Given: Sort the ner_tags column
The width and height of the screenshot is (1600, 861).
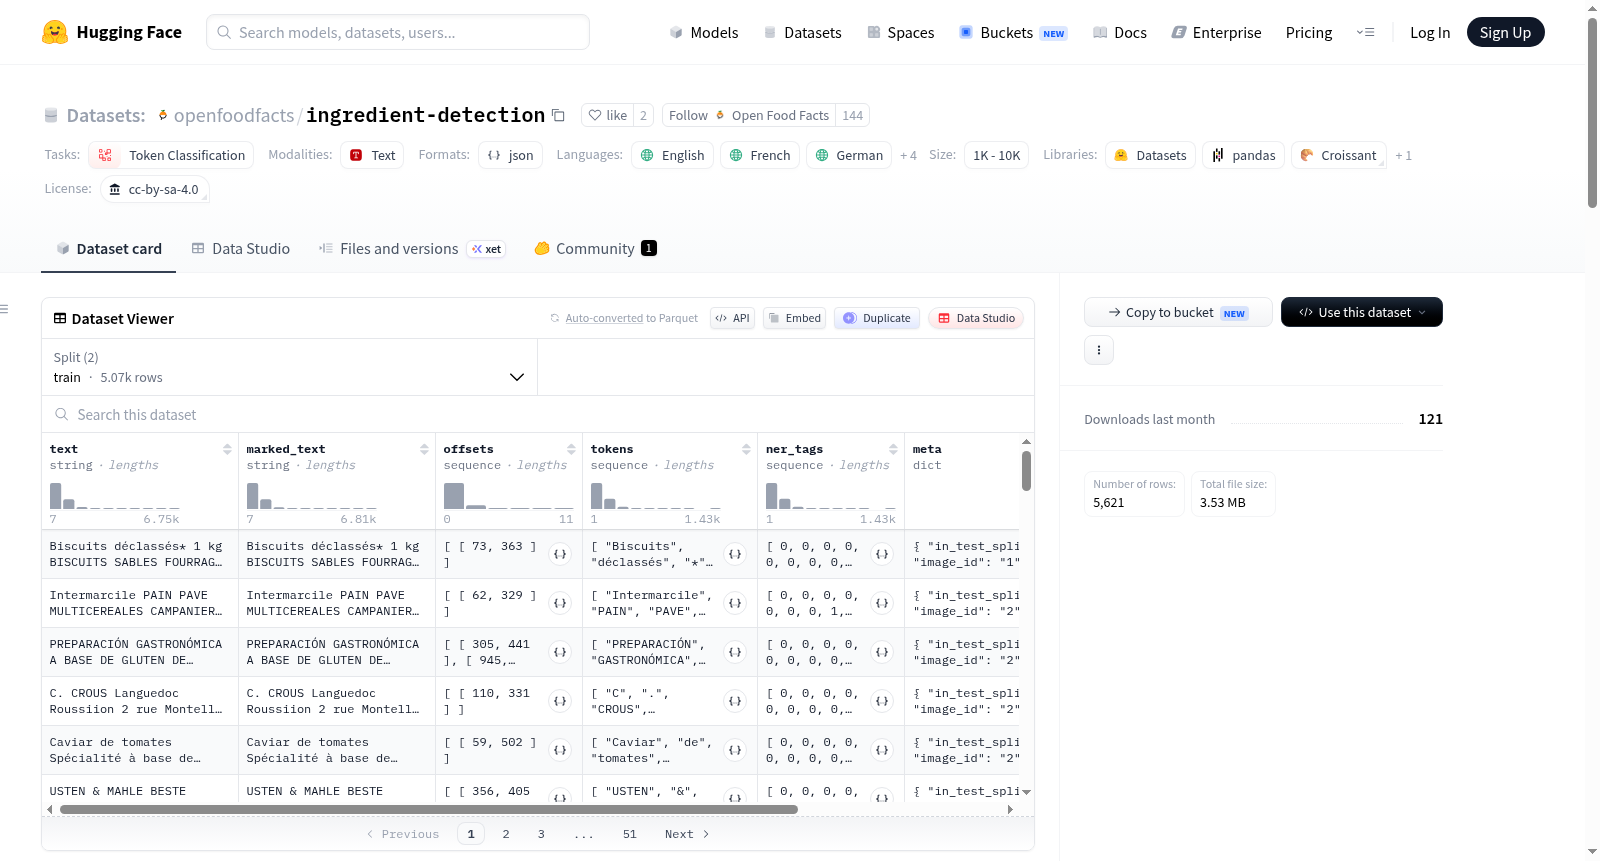Looking at the screenshot, I should click(893, 449).
